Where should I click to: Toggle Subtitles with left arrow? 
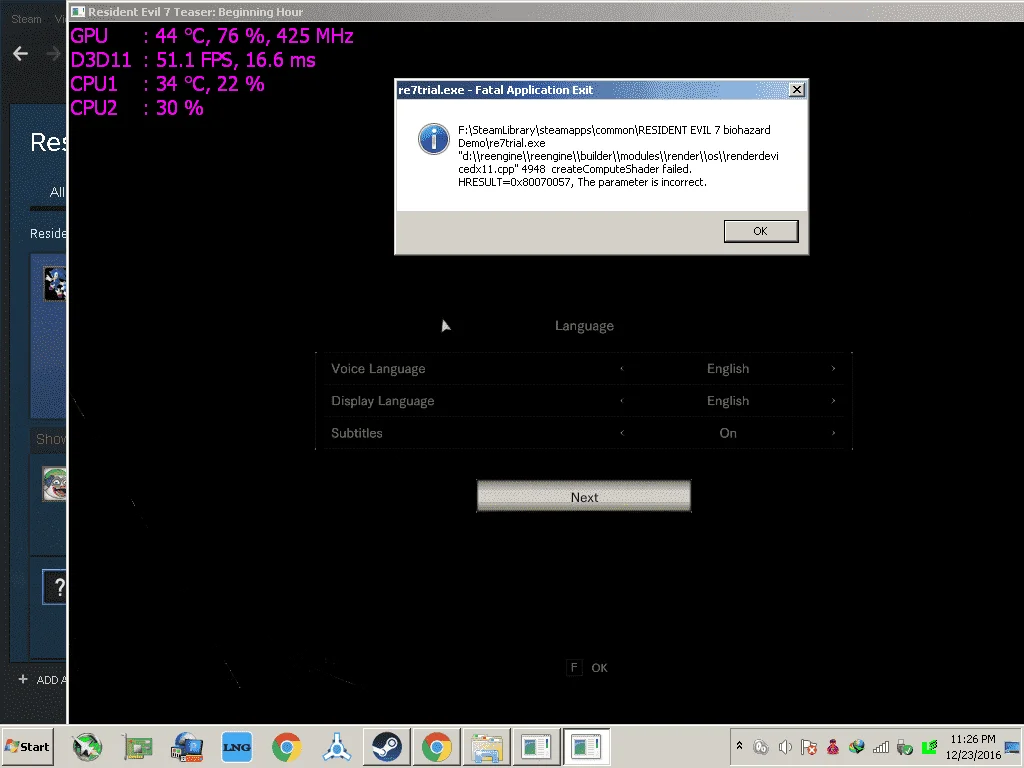(x=622, y=432)
